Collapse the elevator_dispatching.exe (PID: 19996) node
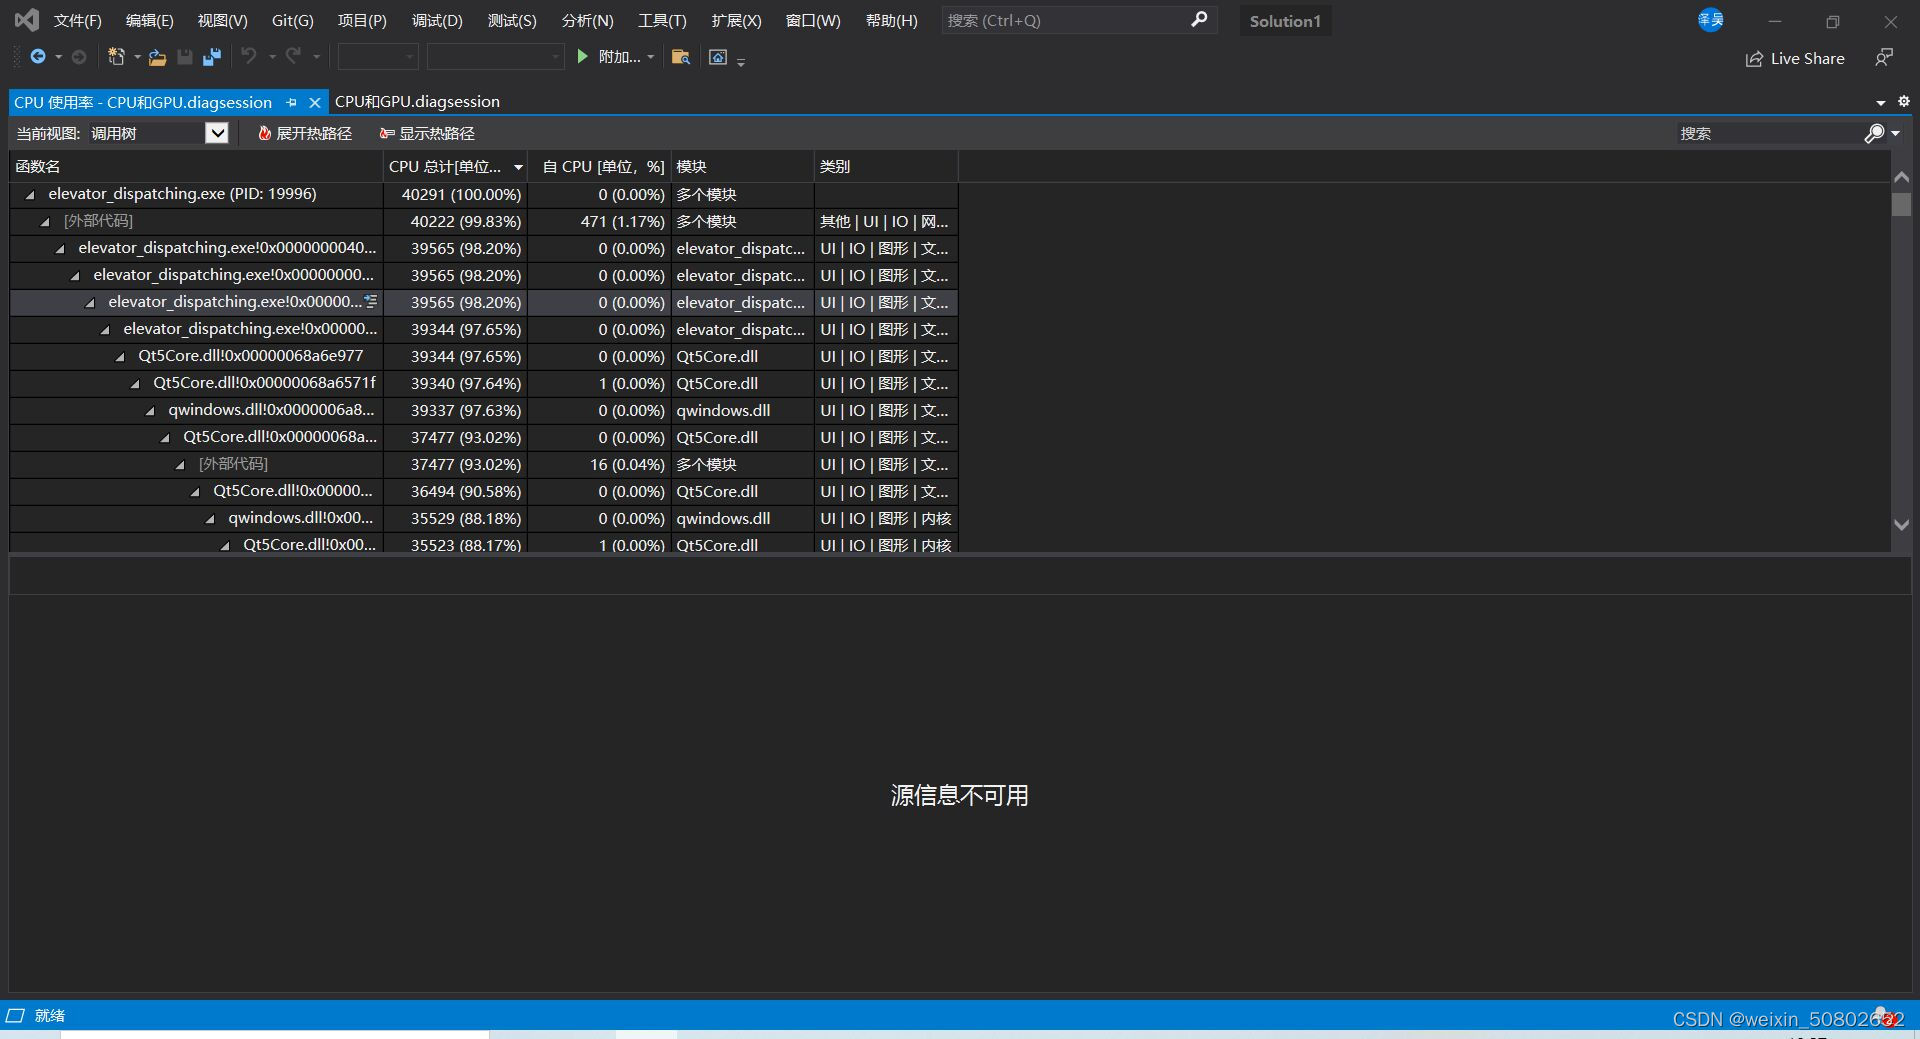Image resolution: width=1920 pixels, height=1039 pixels. (x=30, y=195)
